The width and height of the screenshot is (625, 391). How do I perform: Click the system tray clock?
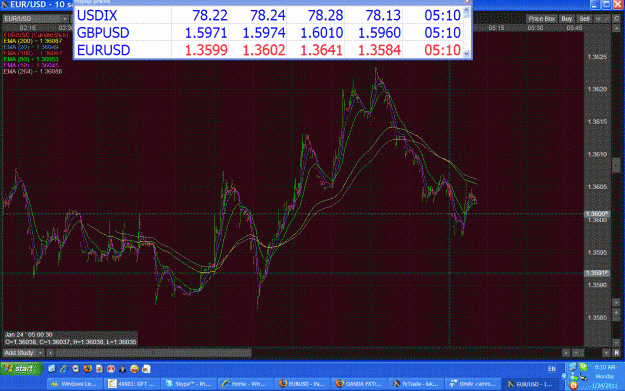click(605, 376)
